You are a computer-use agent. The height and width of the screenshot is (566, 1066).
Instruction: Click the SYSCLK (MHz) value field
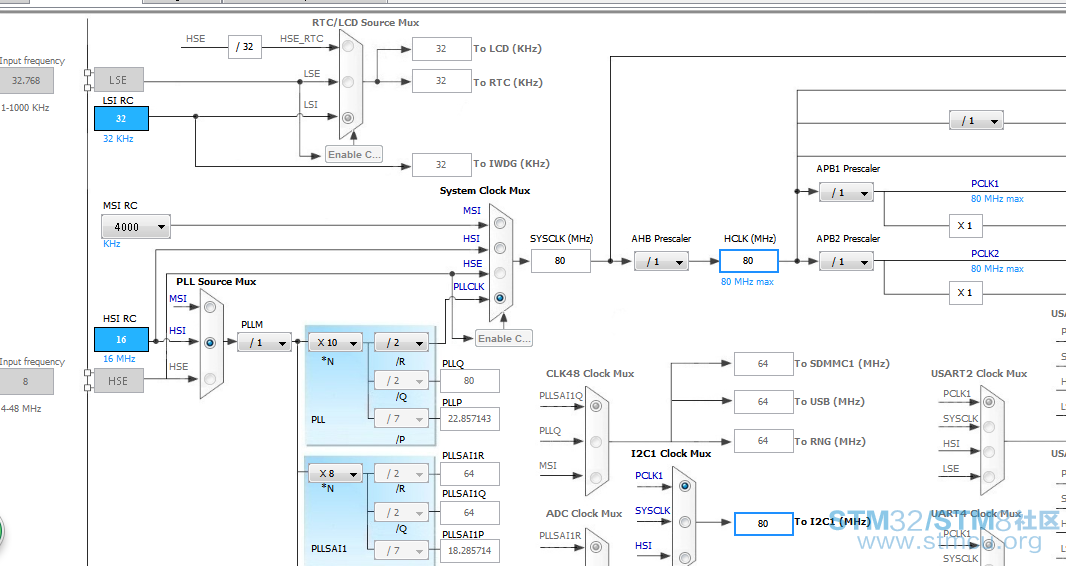click(x=560, y=260)
